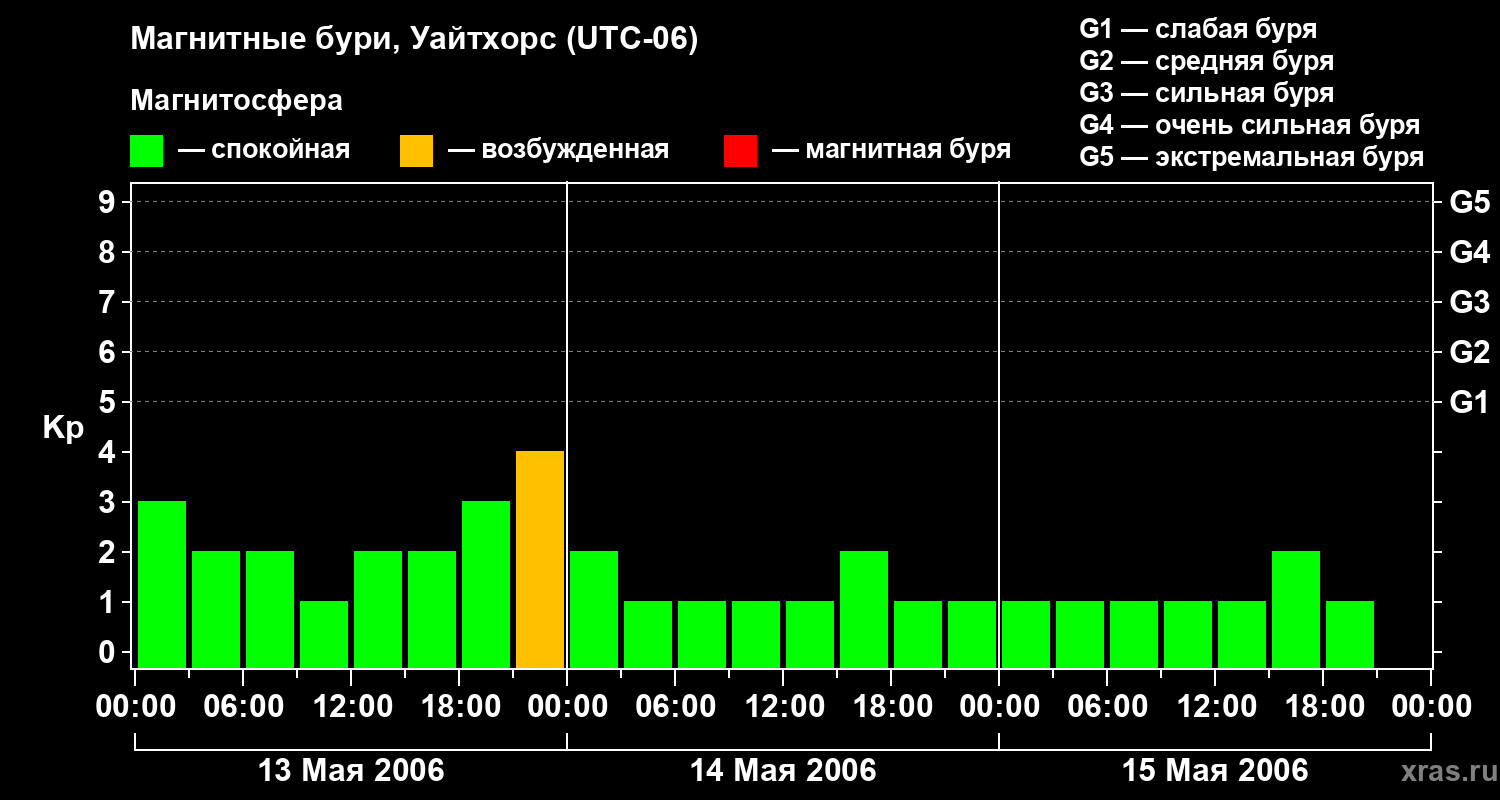Screen dimensions: 1500x800
Task: Click 'G3 — сильная буря' legend line
Action: coord(1207,93)
